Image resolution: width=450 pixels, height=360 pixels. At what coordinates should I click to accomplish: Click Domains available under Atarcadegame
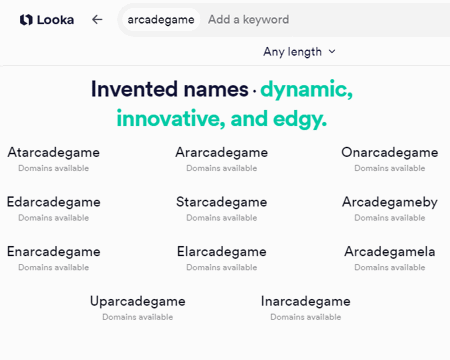pyautogui.click(x=54, y=168)
